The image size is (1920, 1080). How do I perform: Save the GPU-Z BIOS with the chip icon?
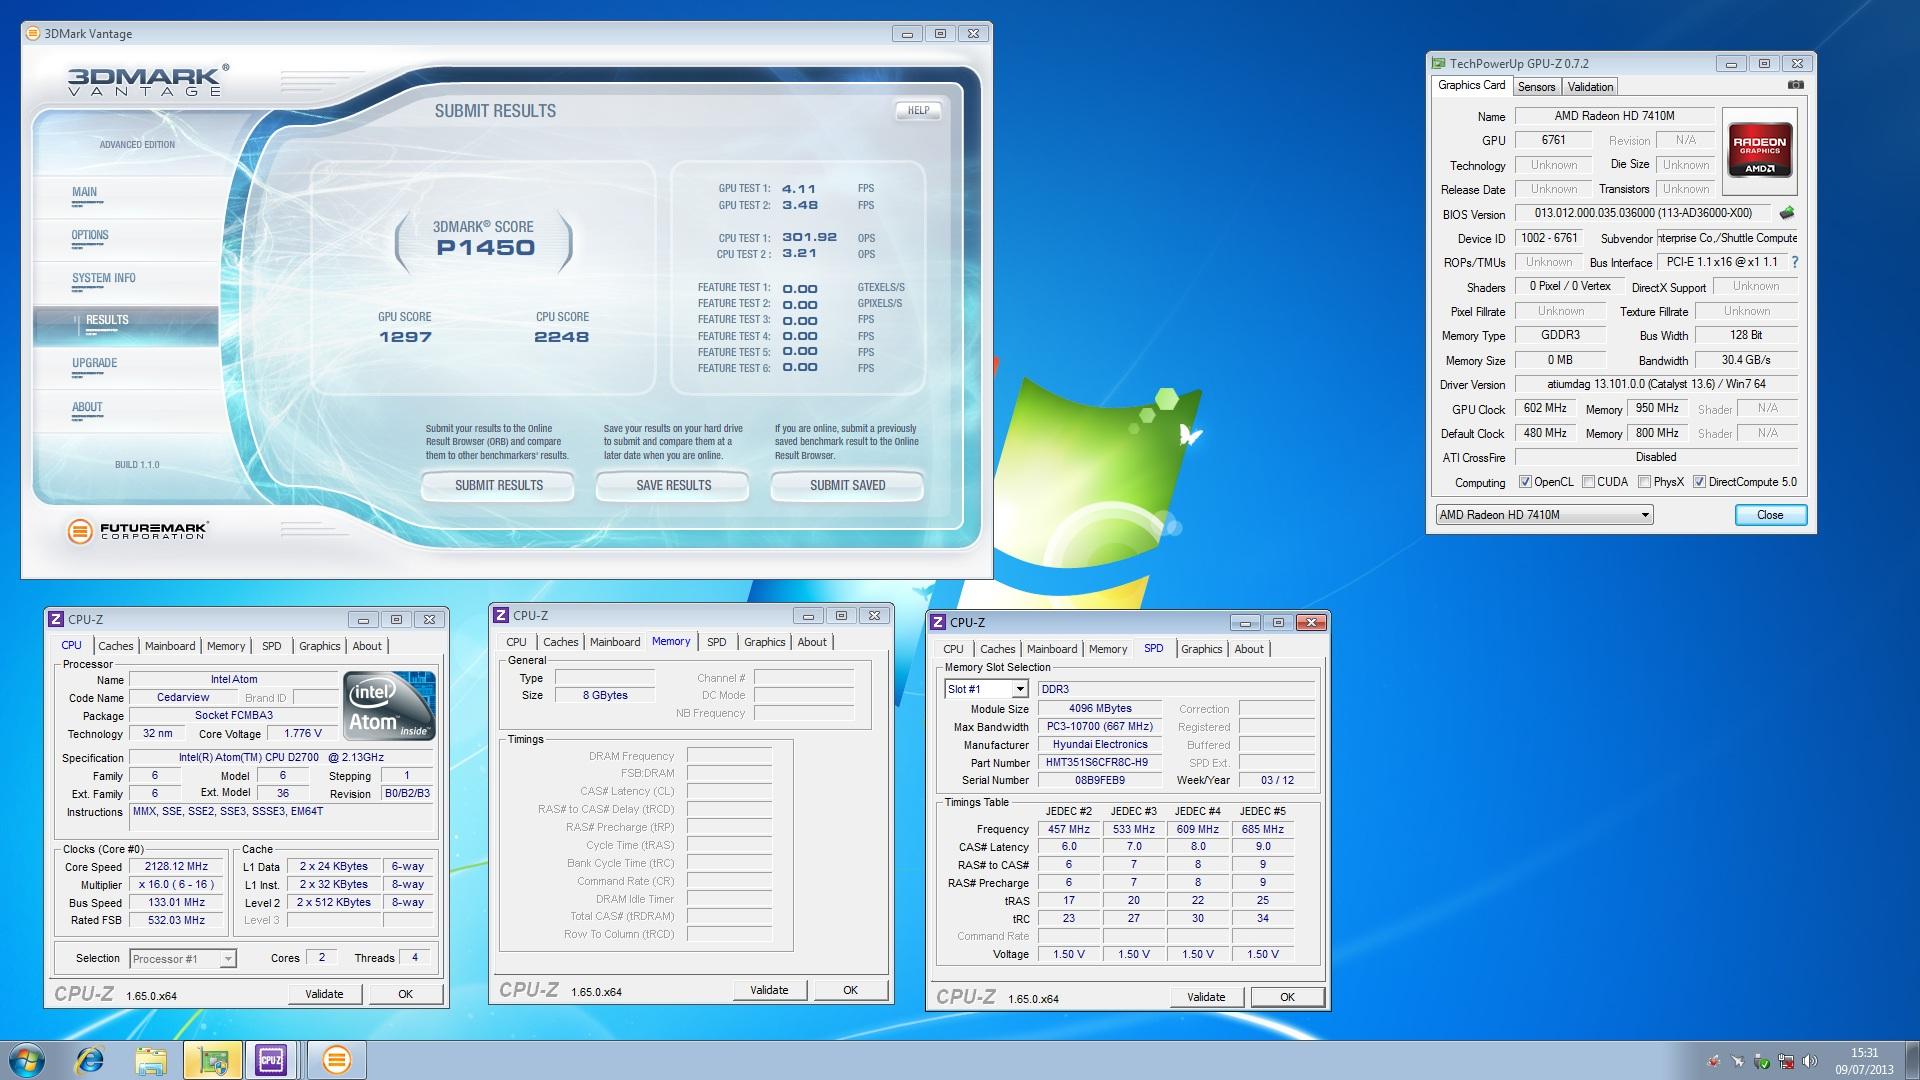coord(1787,213)
